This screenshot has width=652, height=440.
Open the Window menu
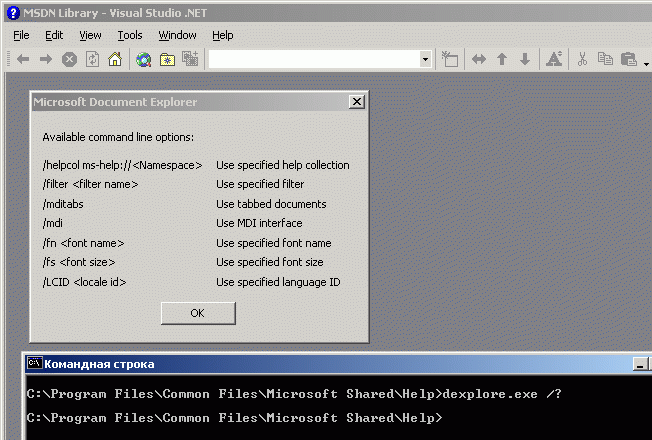click(x=177, y=35)
